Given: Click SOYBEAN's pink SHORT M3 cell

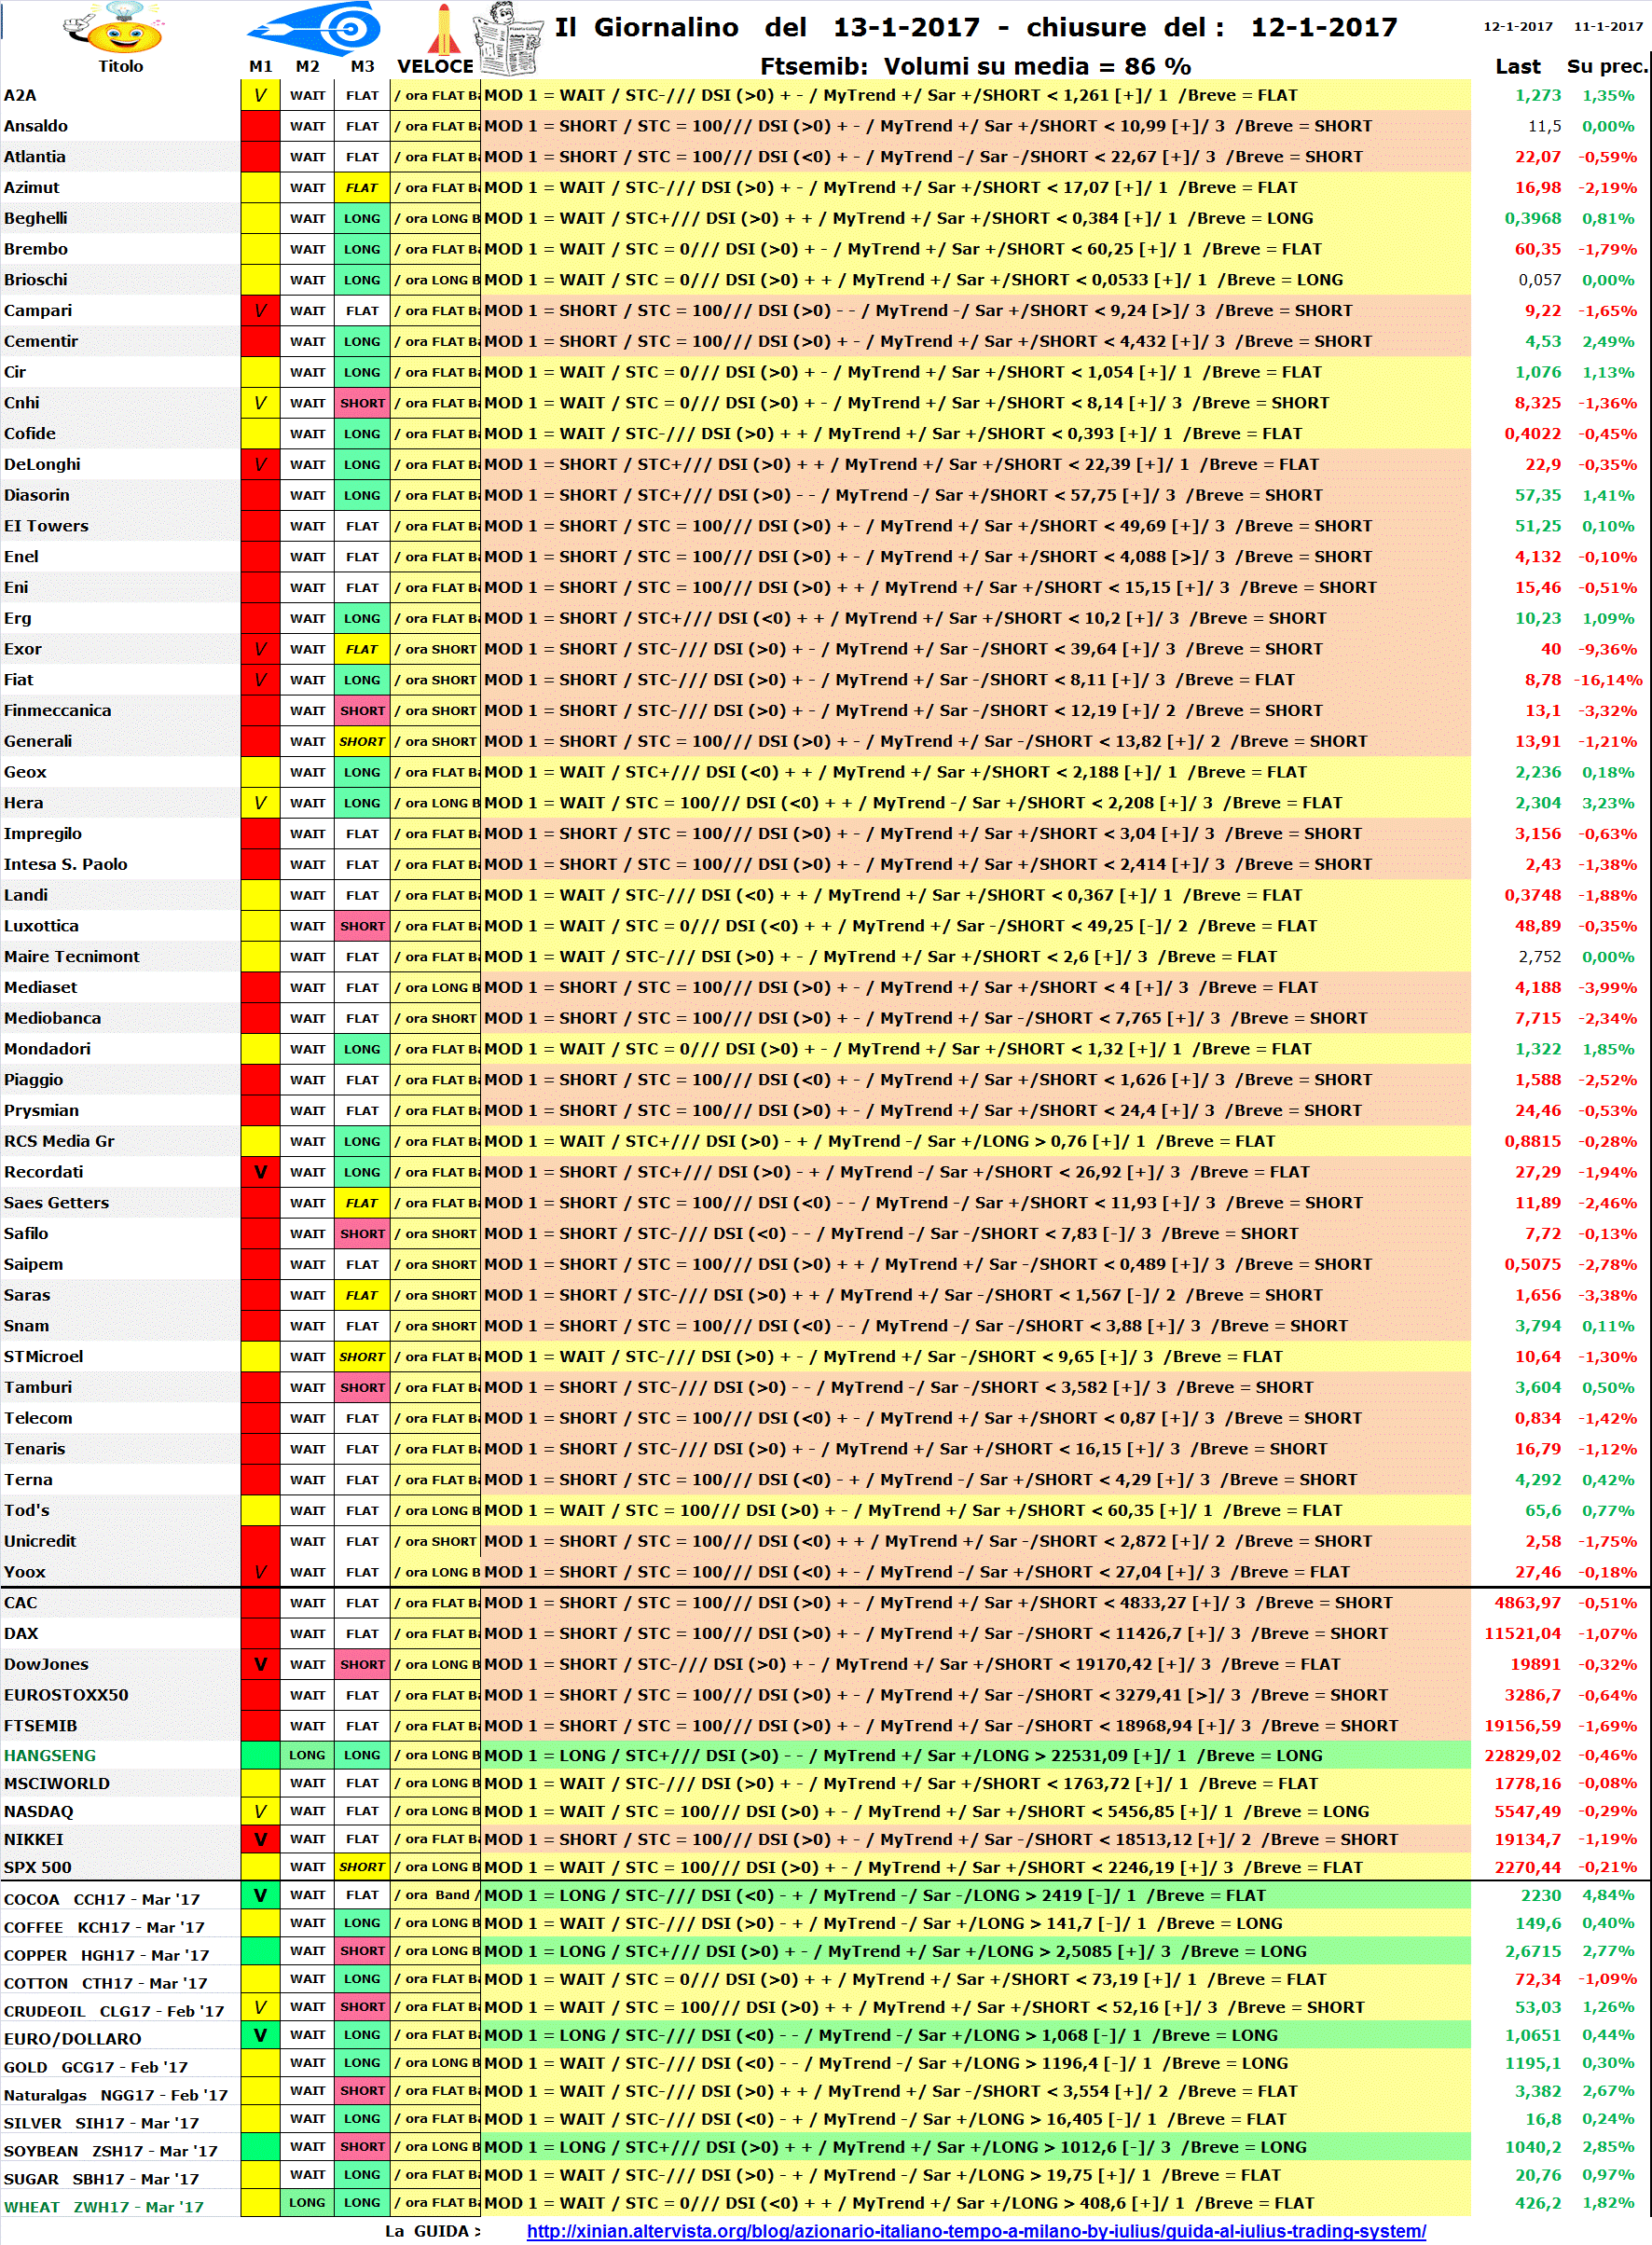Looking at the screenshot, I should pyautogui.click(x=362, y=2147).
